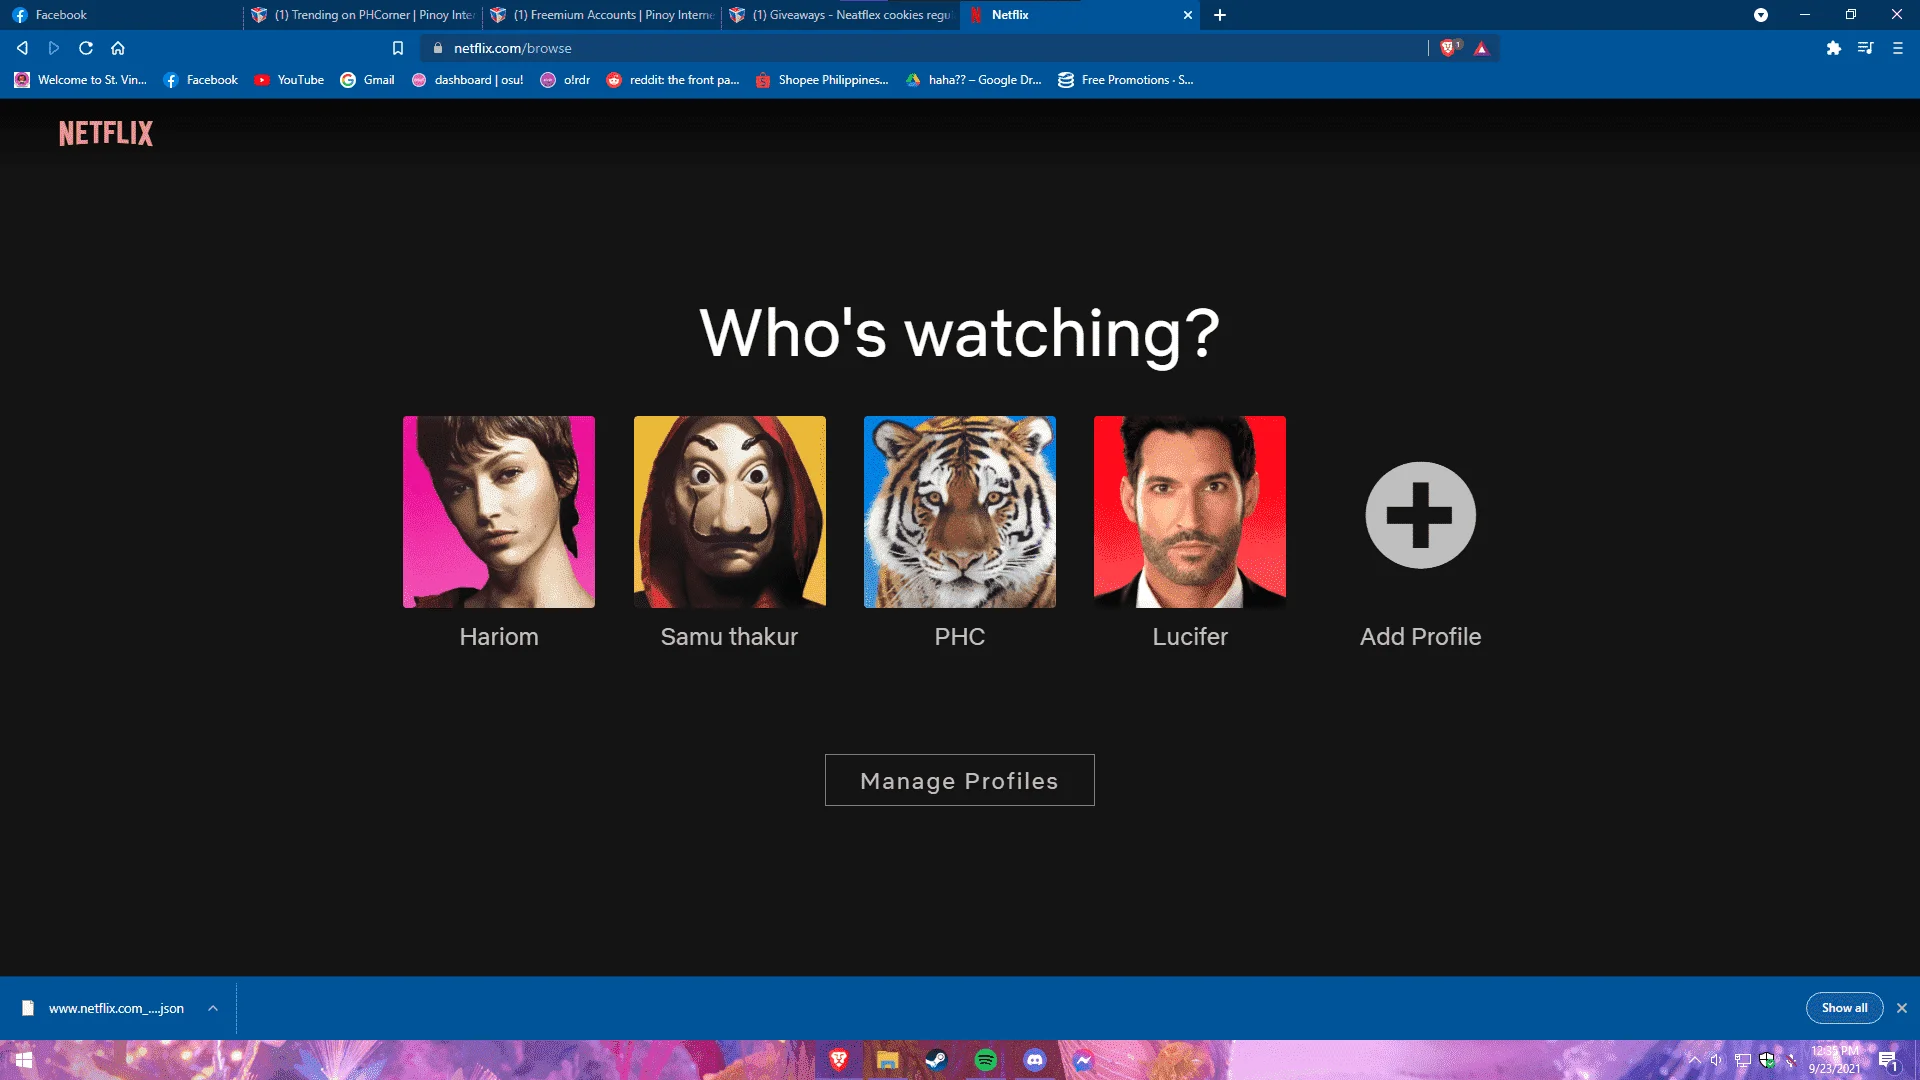Open the media playlist control icon

tap(1866, 48)
